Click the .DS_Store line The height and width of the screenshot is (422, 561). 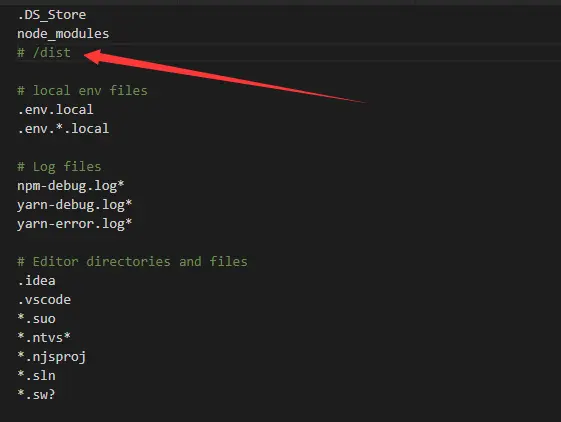click(52, 15)
